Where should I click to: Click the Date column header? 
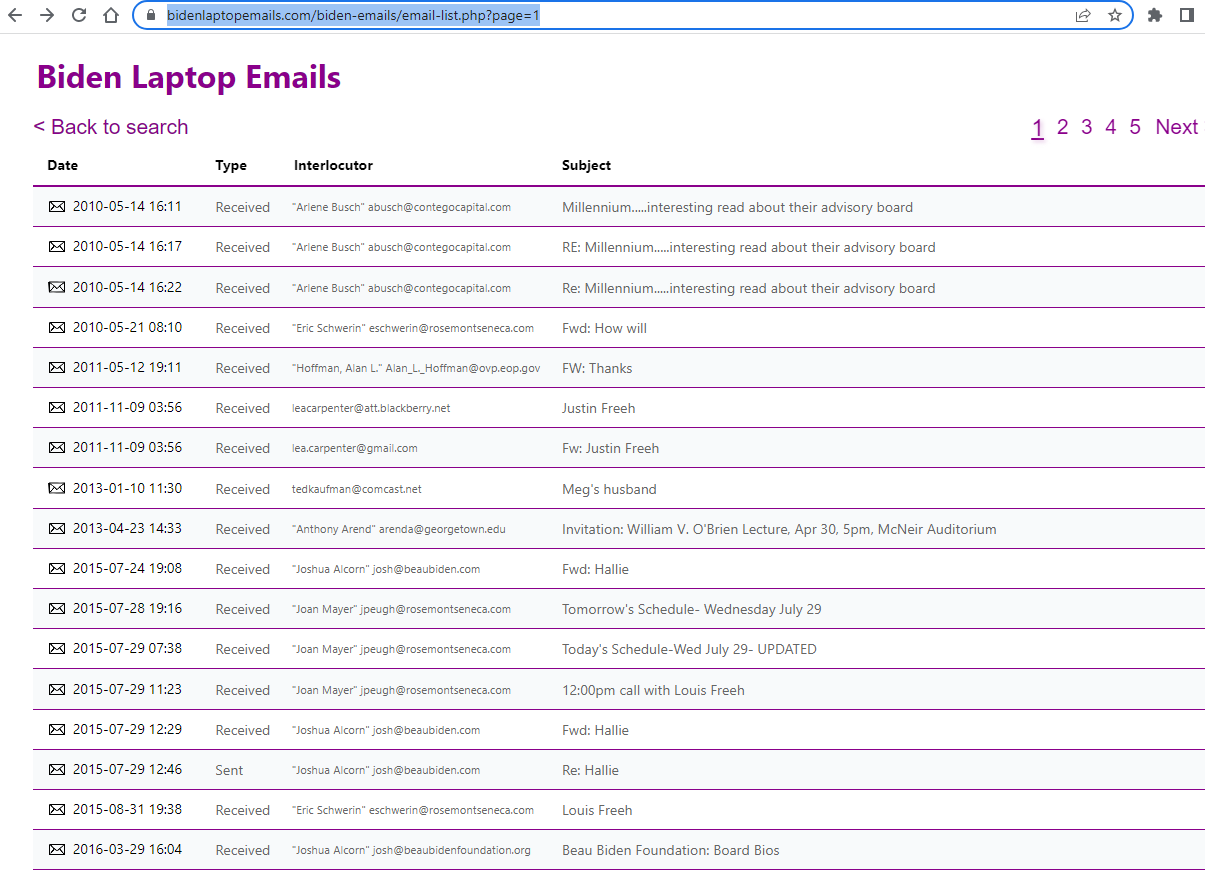click(x=62, y=165)
